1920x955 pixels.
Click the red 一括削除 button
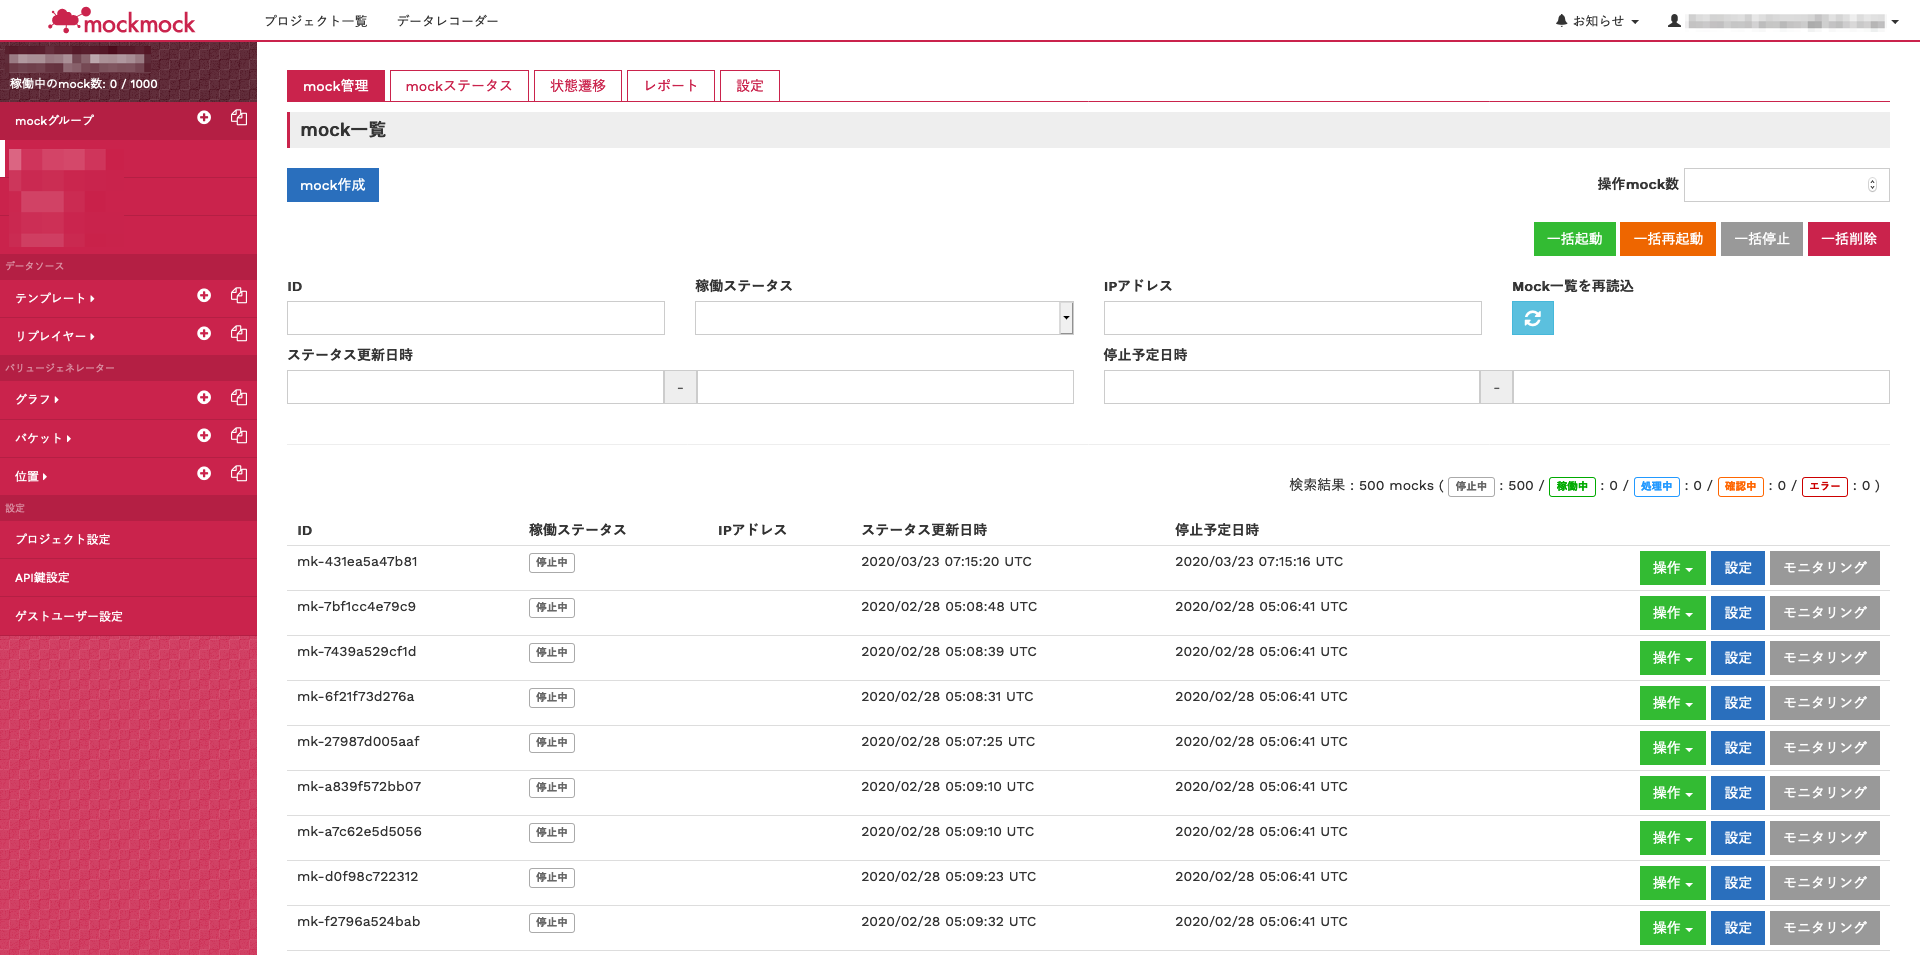(x=1848, y=238)
